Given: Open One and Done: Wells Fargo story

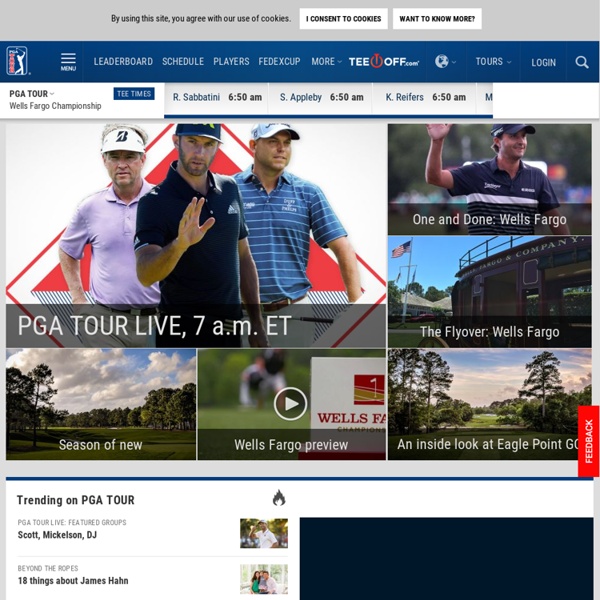Looking at the screenshot, I should (x=489, y=179).
